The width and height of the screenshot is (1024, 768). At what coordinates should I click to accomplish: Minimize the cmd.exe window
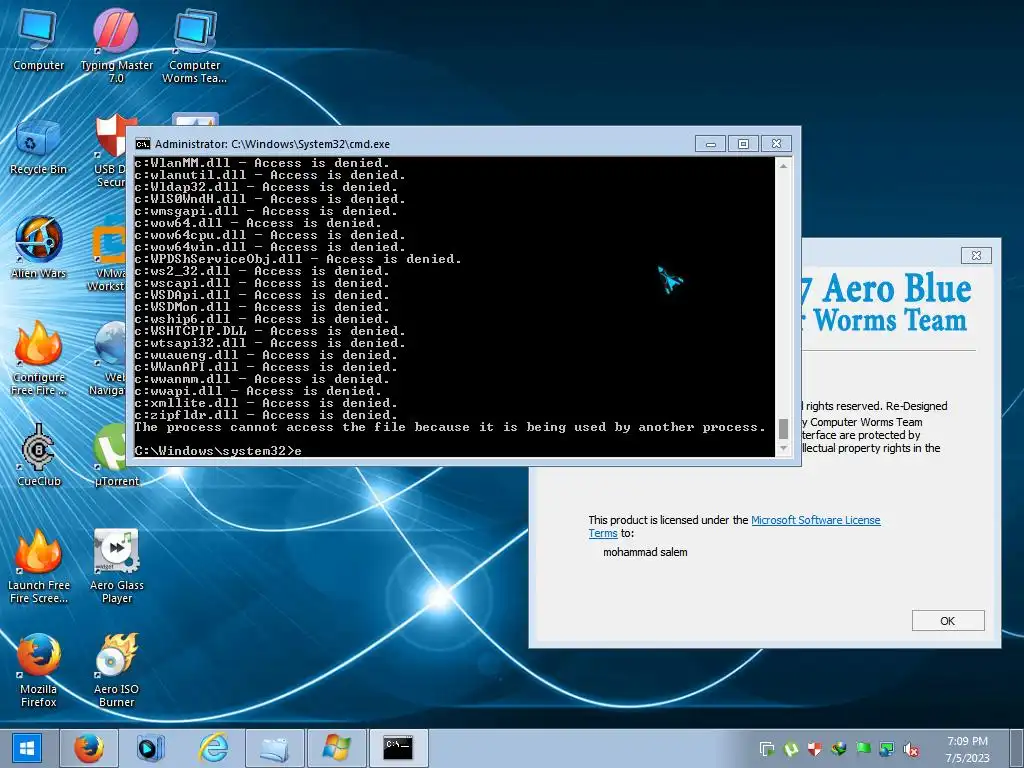(711, 144)
